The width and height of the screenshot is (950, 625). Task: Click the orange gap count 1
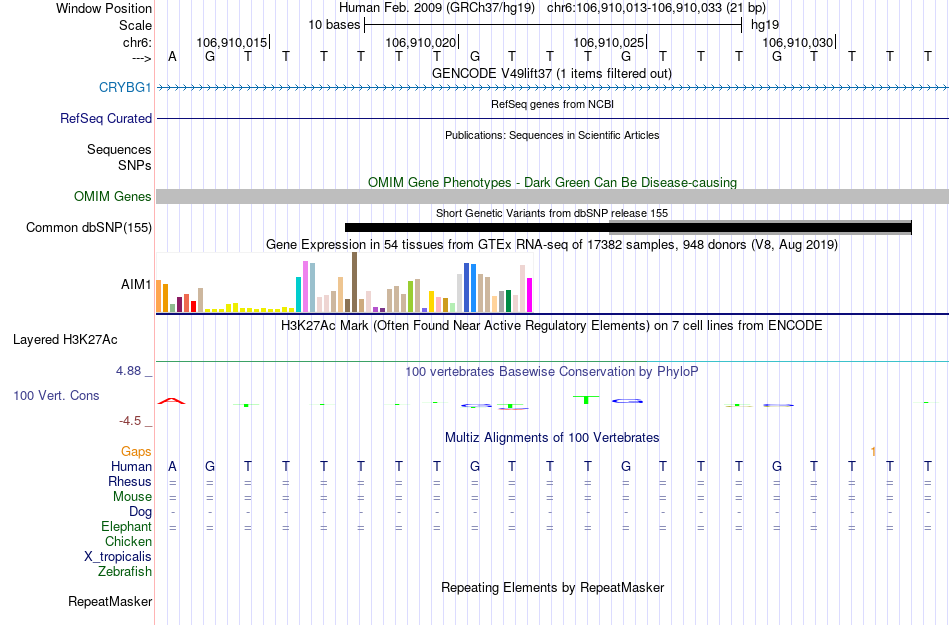tap(873, 451)
